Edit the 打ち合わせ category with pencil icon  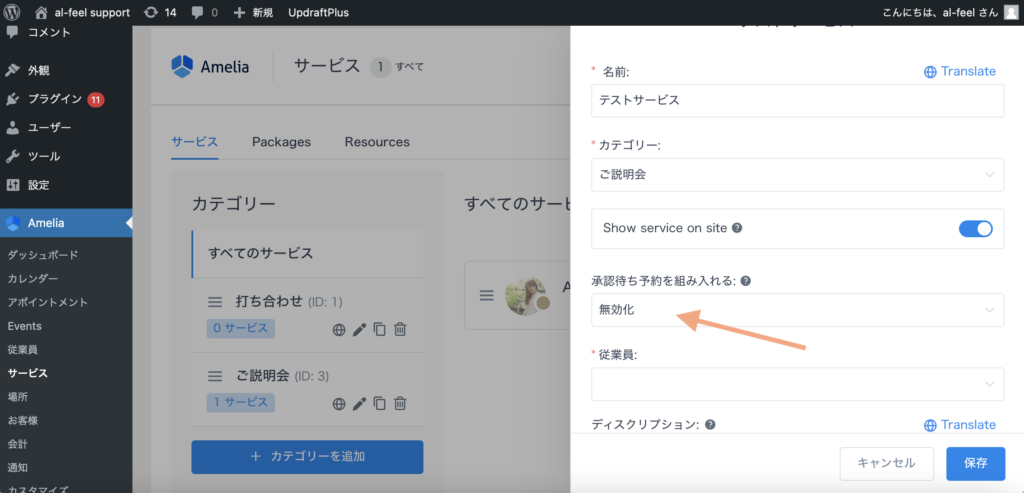(x=359, y=328)
